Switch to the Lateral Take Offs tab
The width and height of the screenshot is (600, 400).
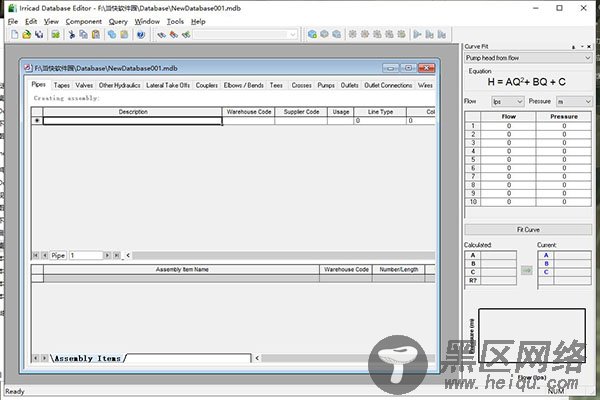168,85
